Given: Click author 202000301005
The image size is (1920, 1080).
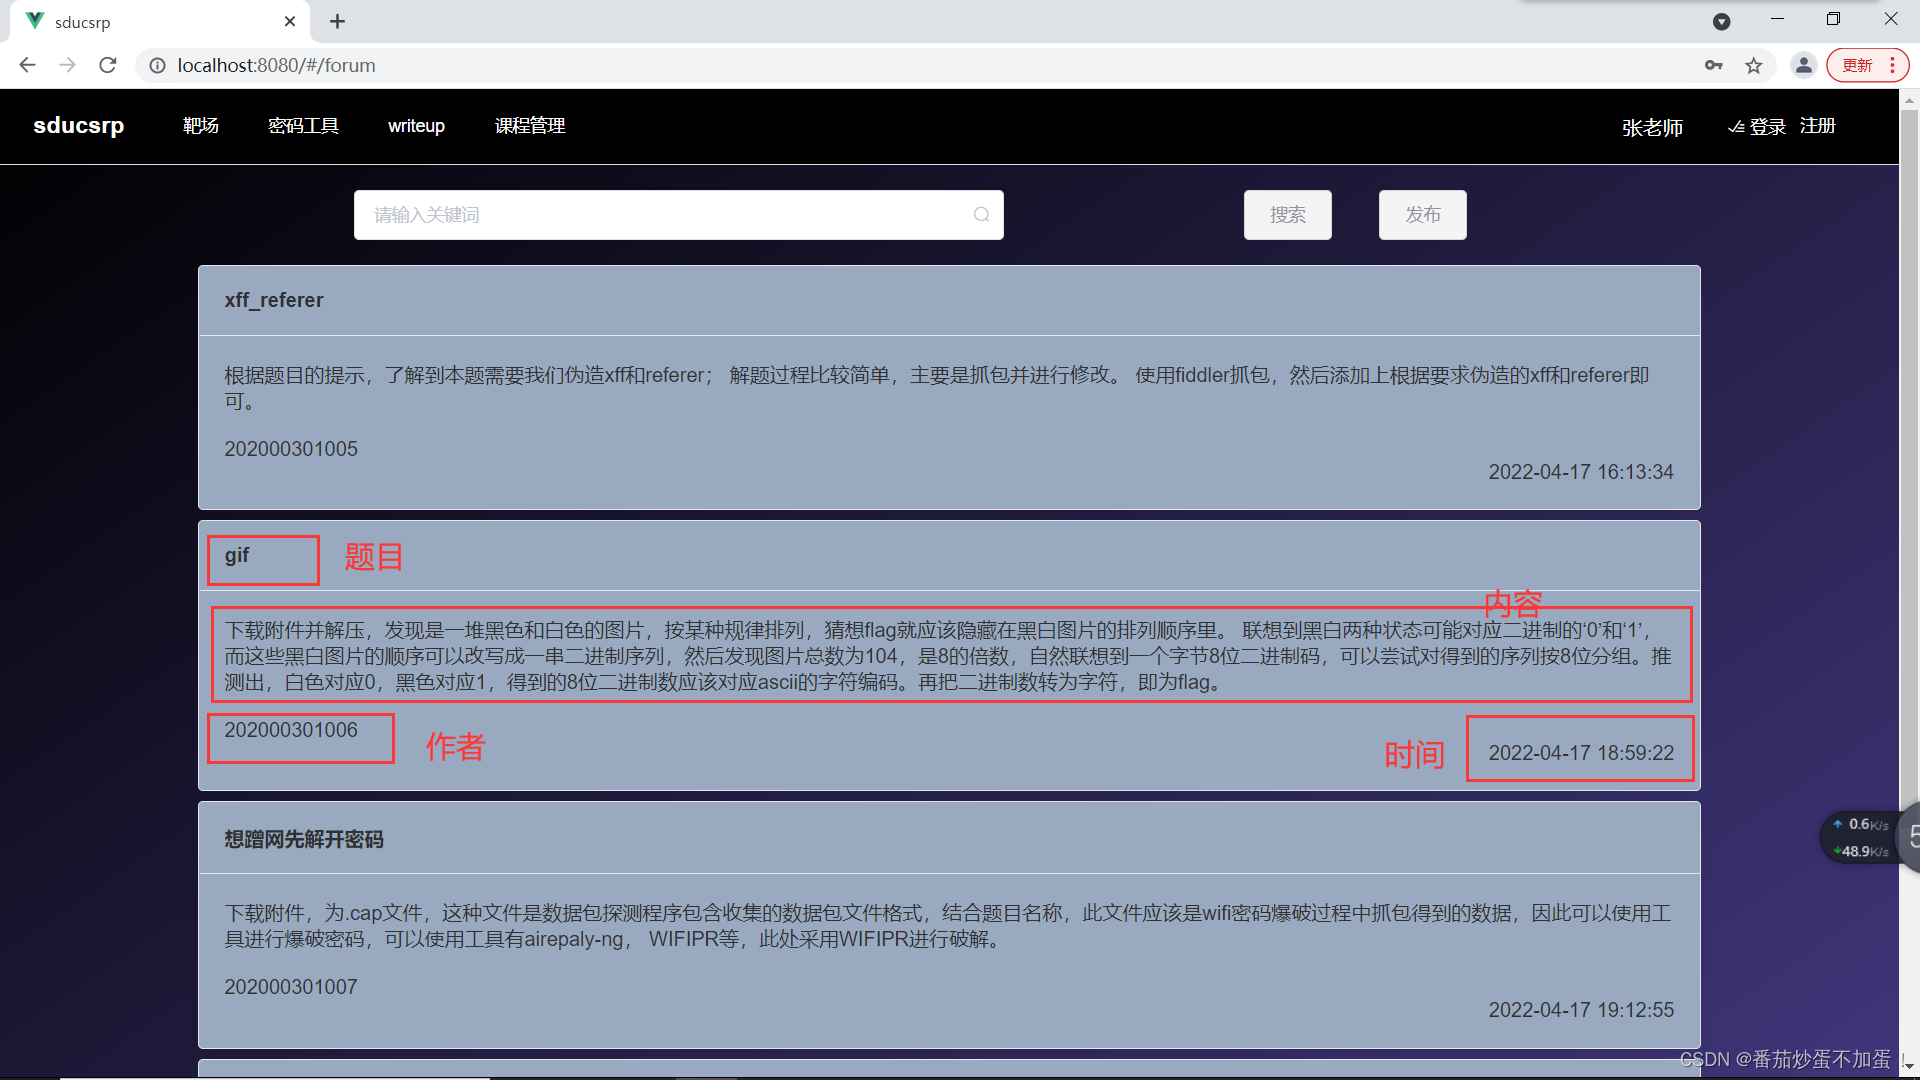Looking at the screenshot, I should [291, 449].
